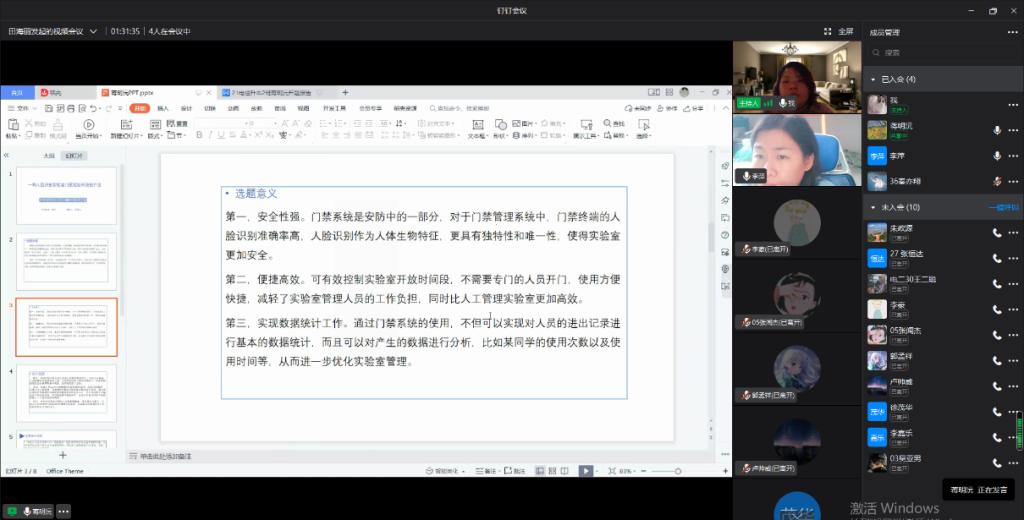Click the add new slide plus icon
The image size is (1024, 520).
pyautogui.click(x=62, y=455)
